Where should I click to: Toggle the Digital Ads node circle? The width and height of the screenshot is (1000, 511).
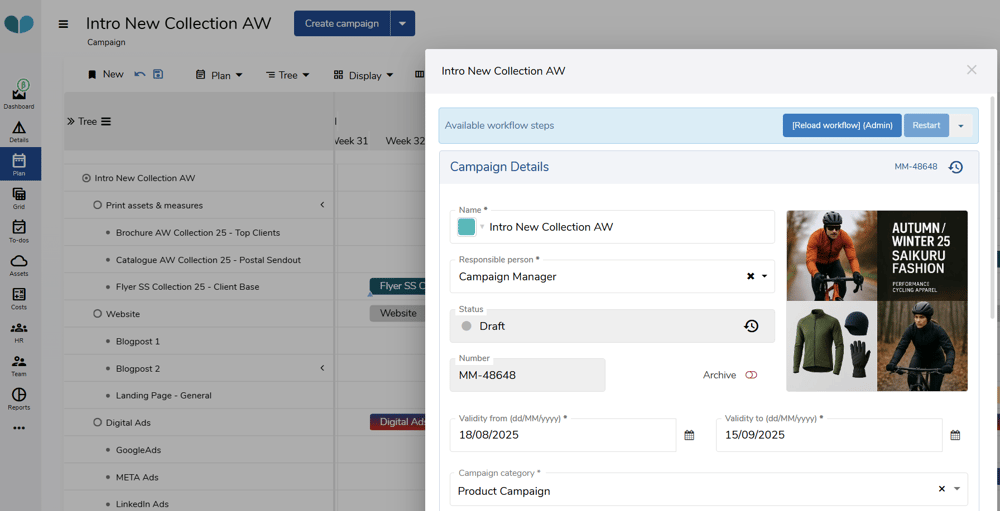[97, 423]
